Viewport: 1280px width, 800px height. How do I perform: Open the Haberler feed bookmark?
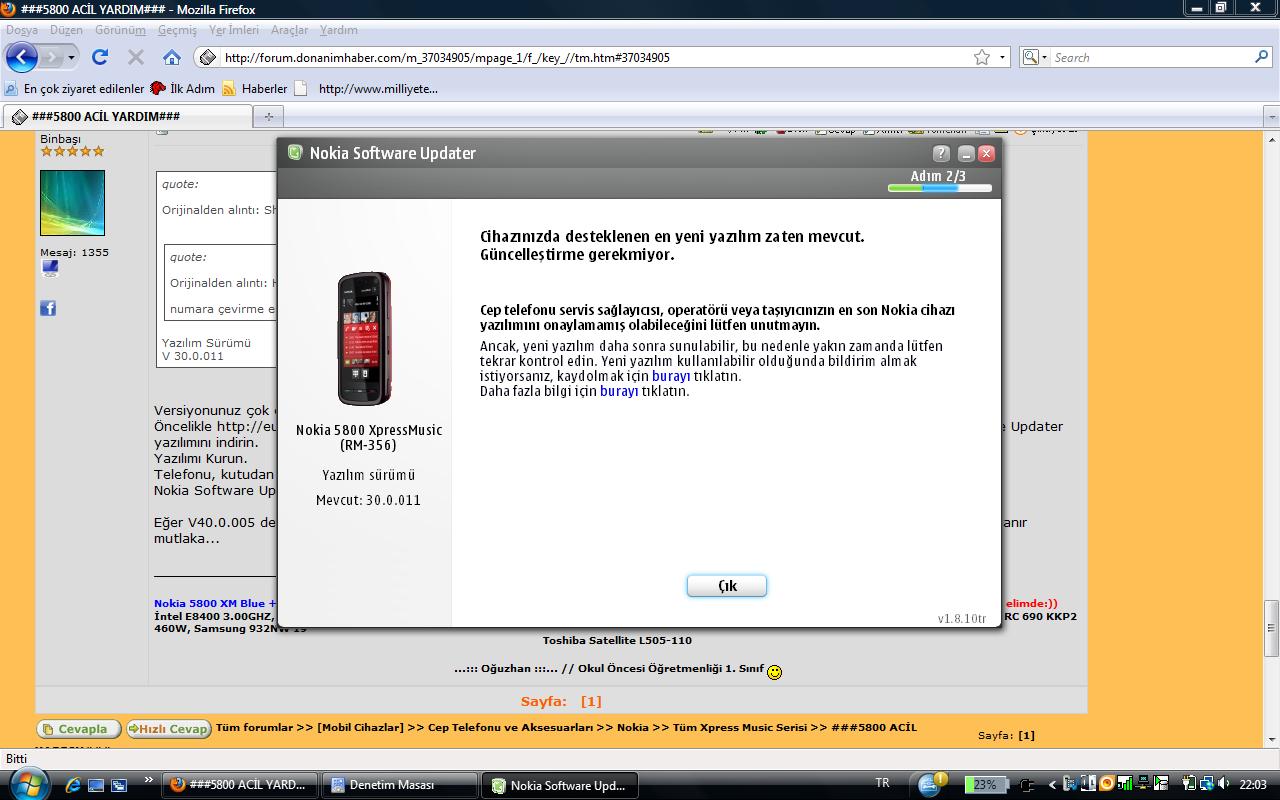pos(255,88)
